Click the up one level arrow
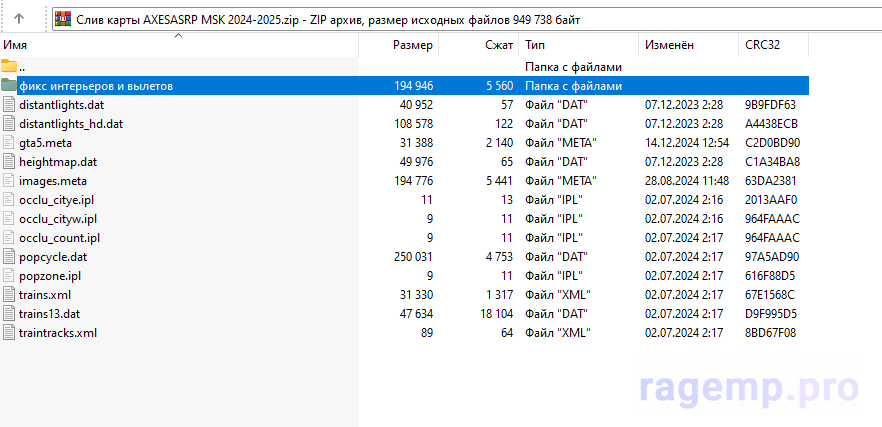 pos(19,18)
